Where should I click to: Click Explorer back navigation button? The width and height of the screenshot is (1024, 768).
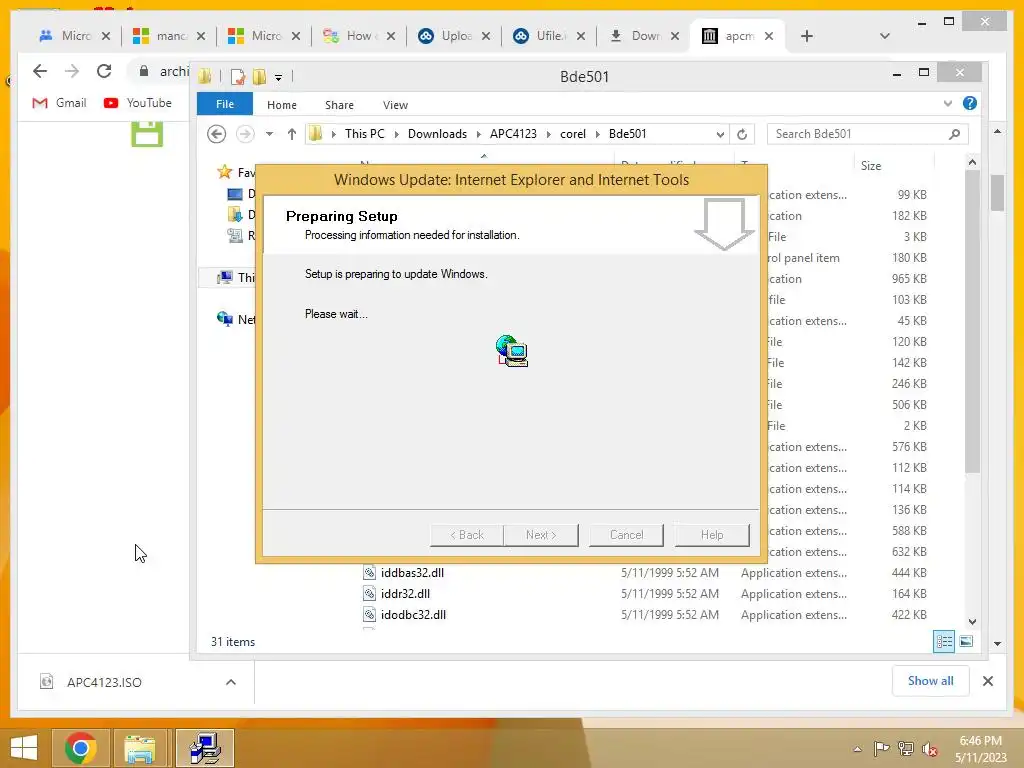(x=217, y=134)
